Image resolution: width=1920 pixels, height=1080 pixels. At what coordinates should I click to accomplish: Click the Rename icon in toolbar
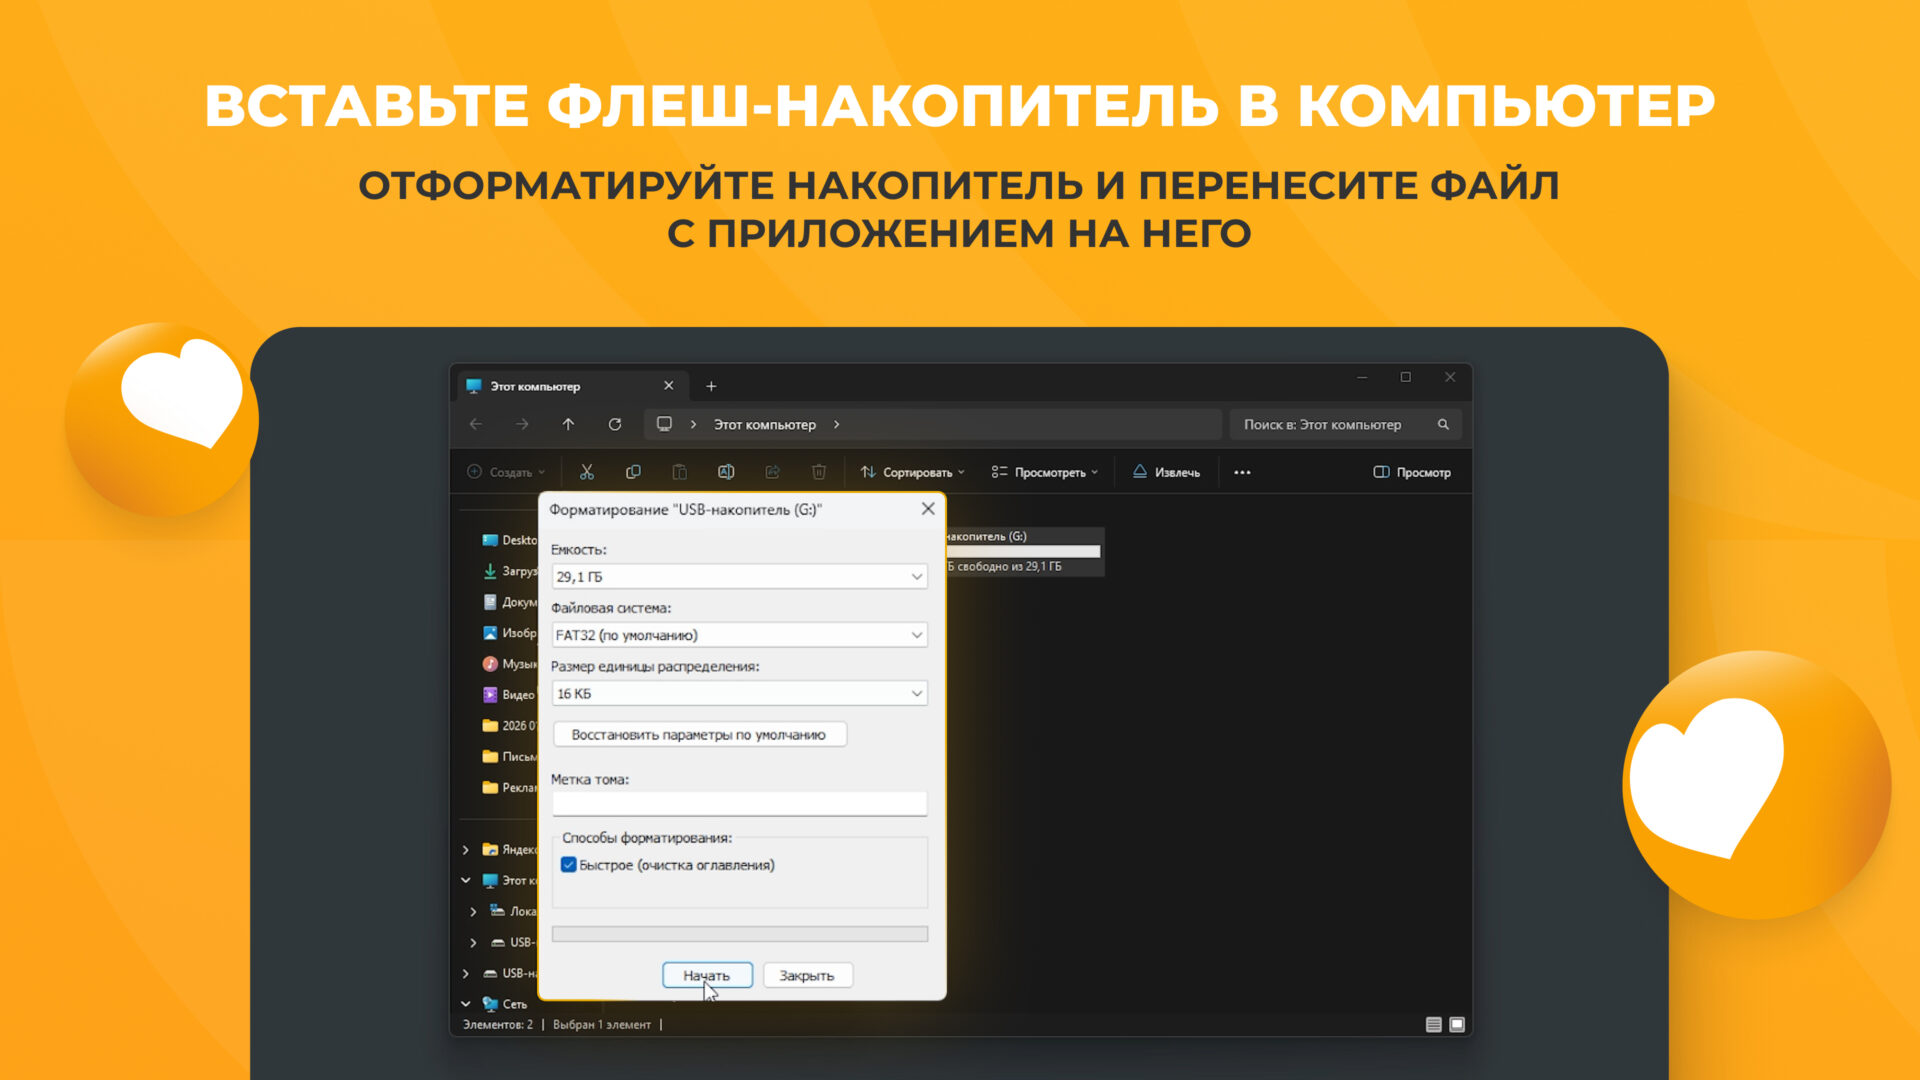tap(726, 472)
